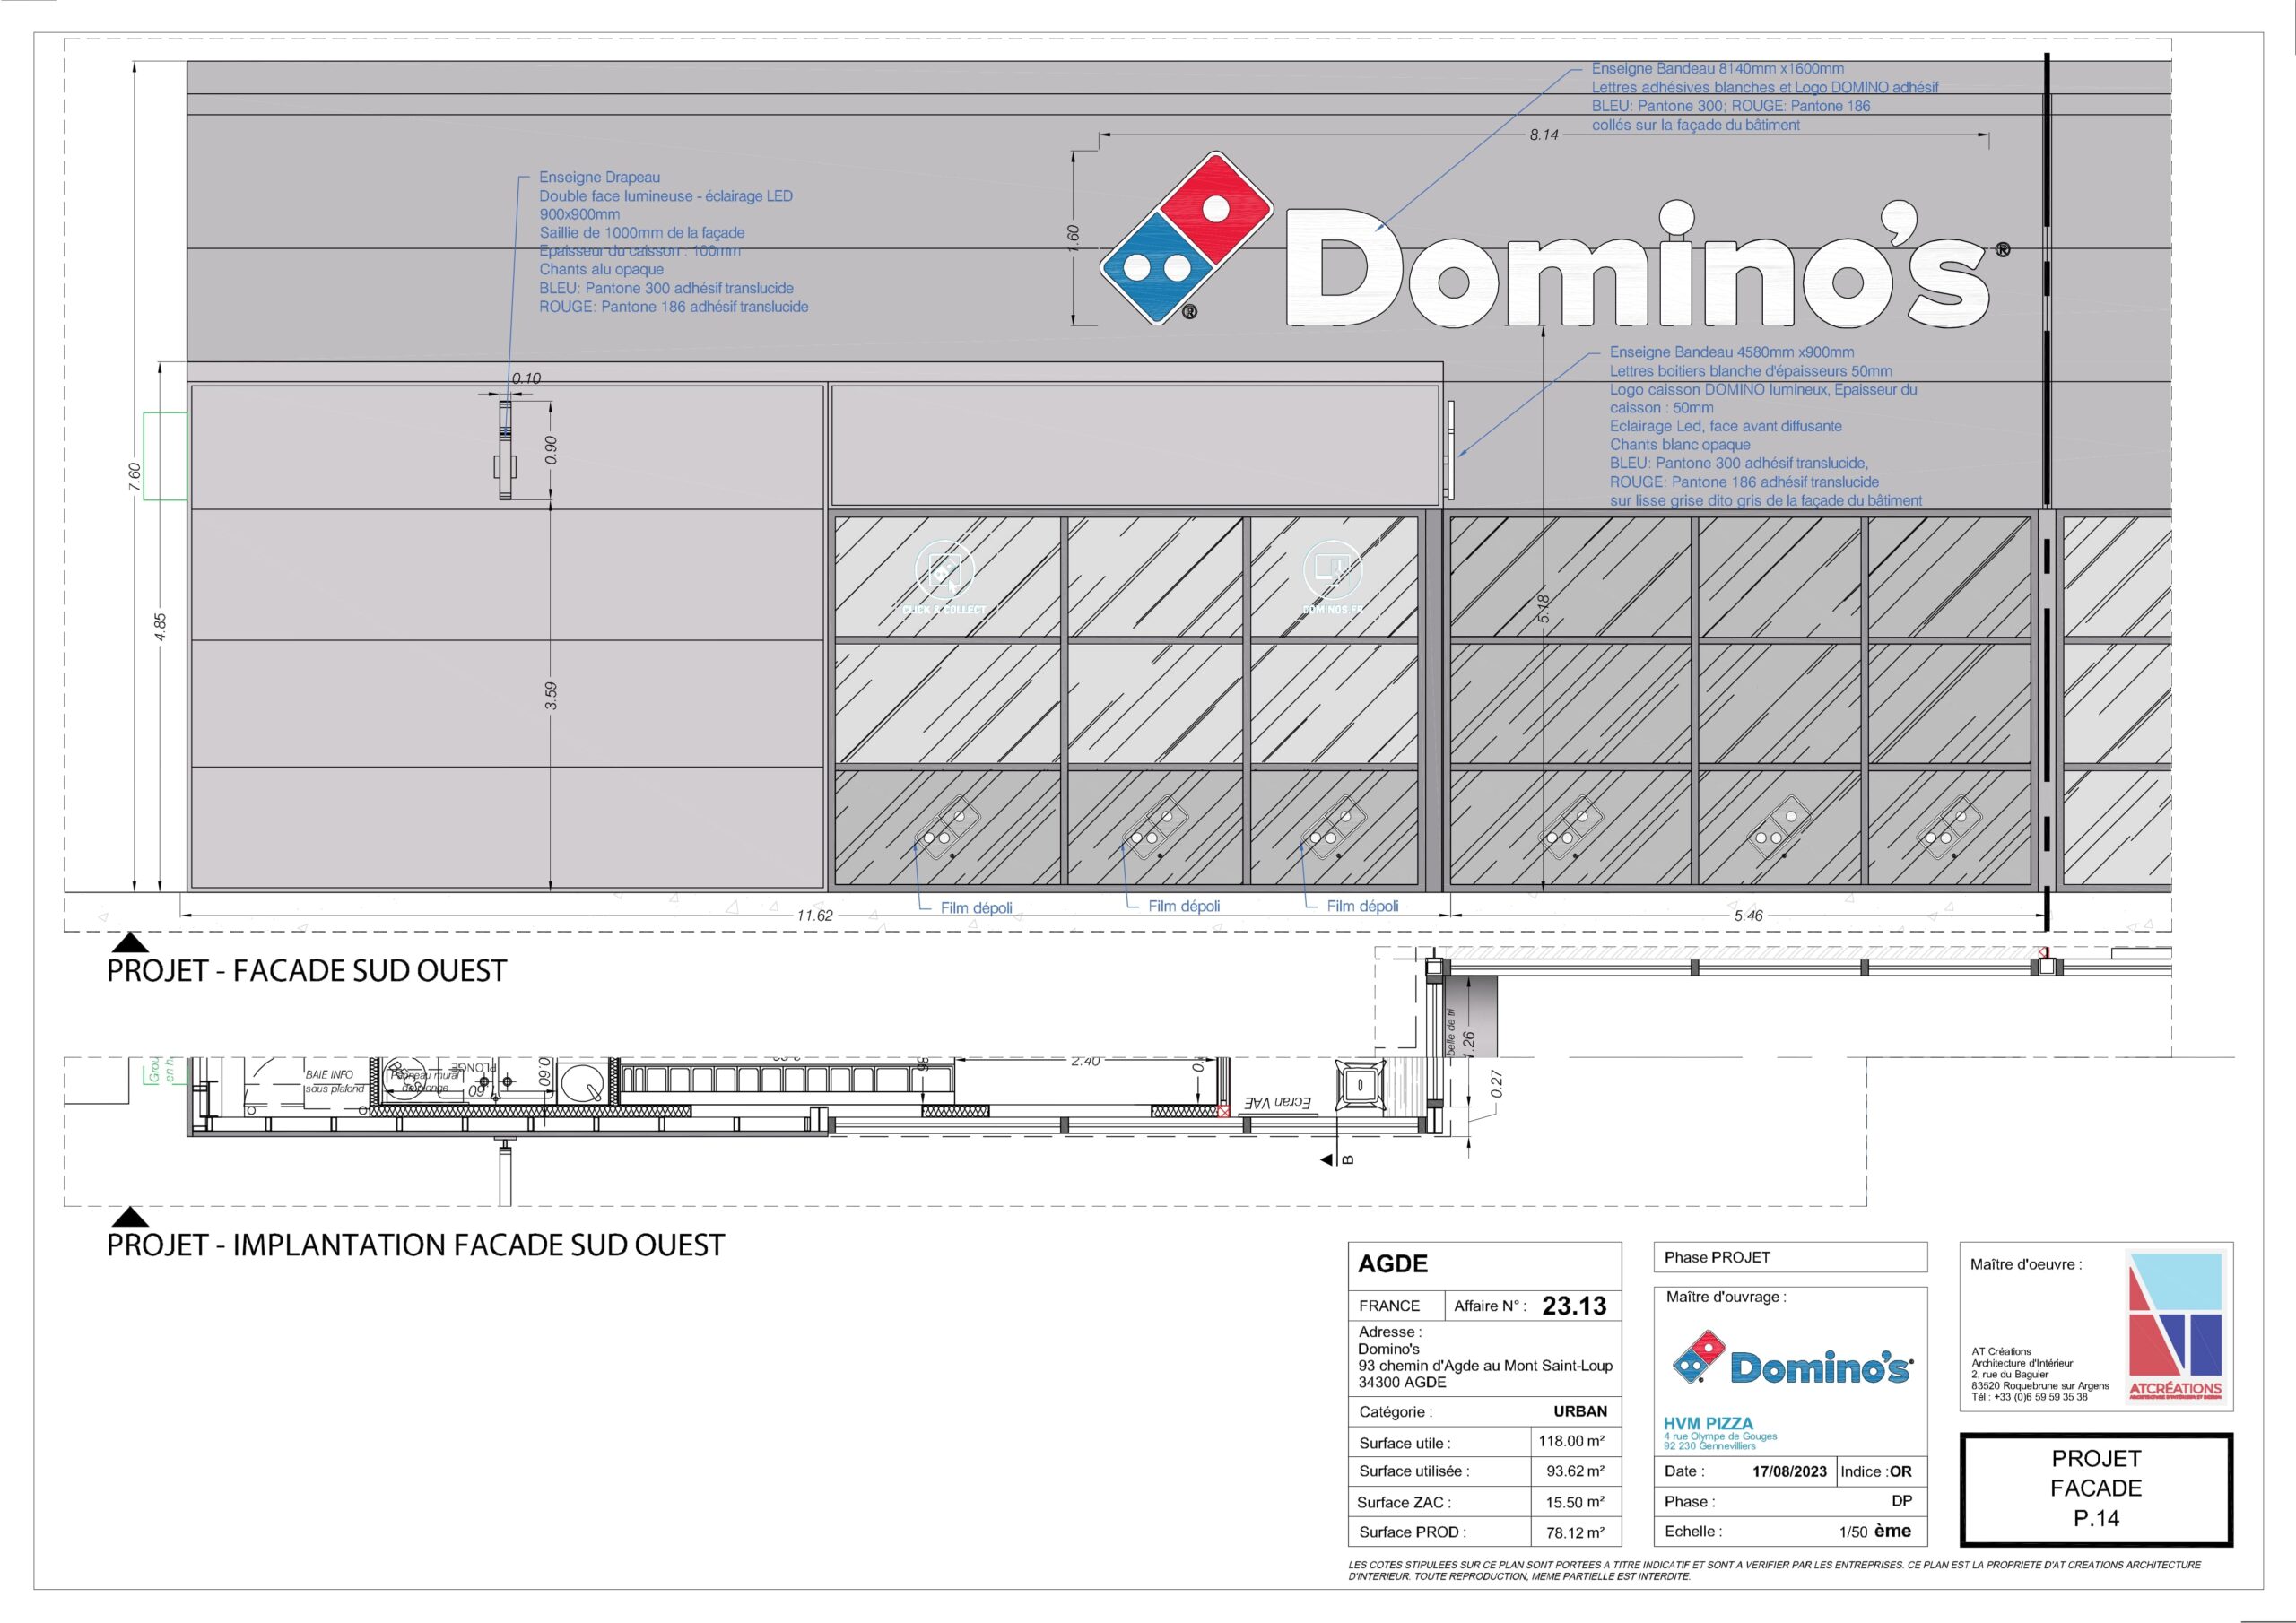Select the section arrow labeled B
This screenshot has width=2296, height=1623.
pos(1337,1160)
